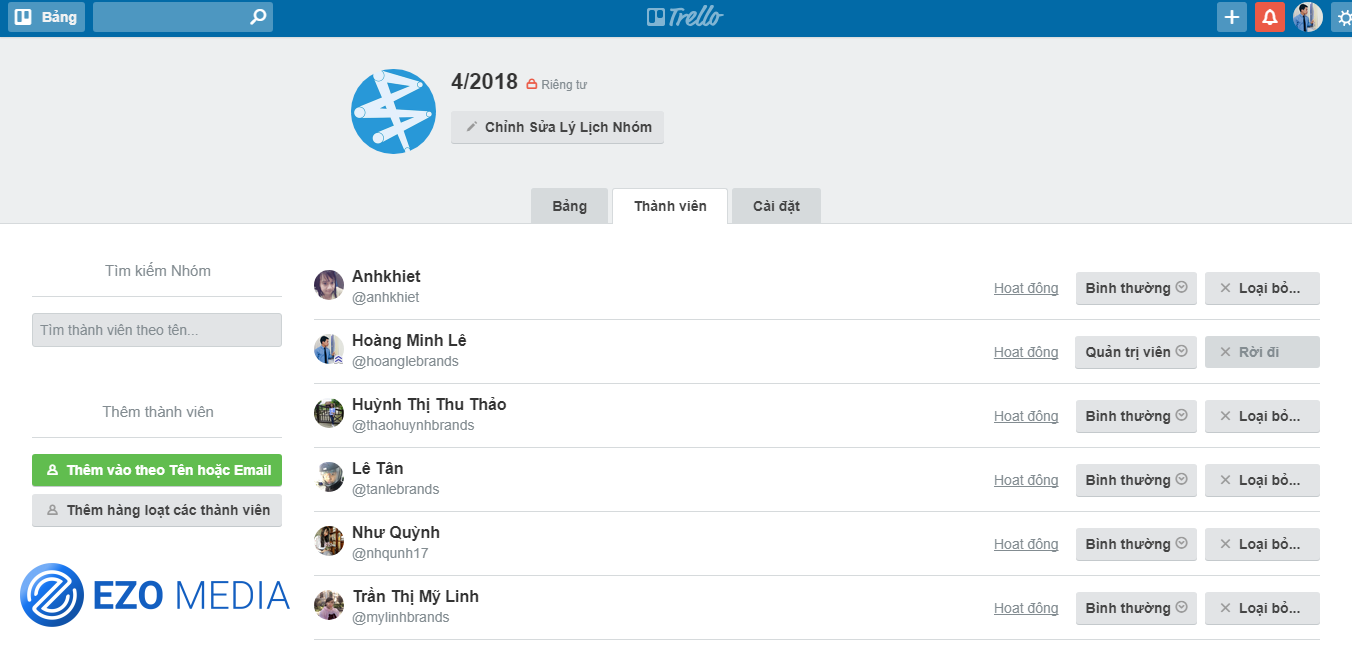Image resolution: width=1352 pixels, height=648 pixels.
Task: Open Hoạt động link for Huỳnh Thị Thu Thảo
Action: [x=1026, y=416]
